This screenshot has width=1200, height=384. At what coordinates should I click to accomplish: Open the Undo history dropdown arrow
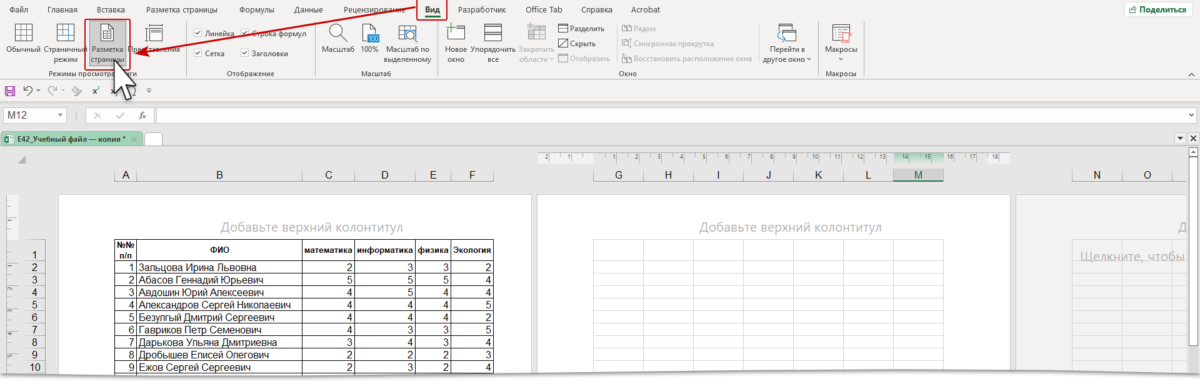tap(38, 90)
